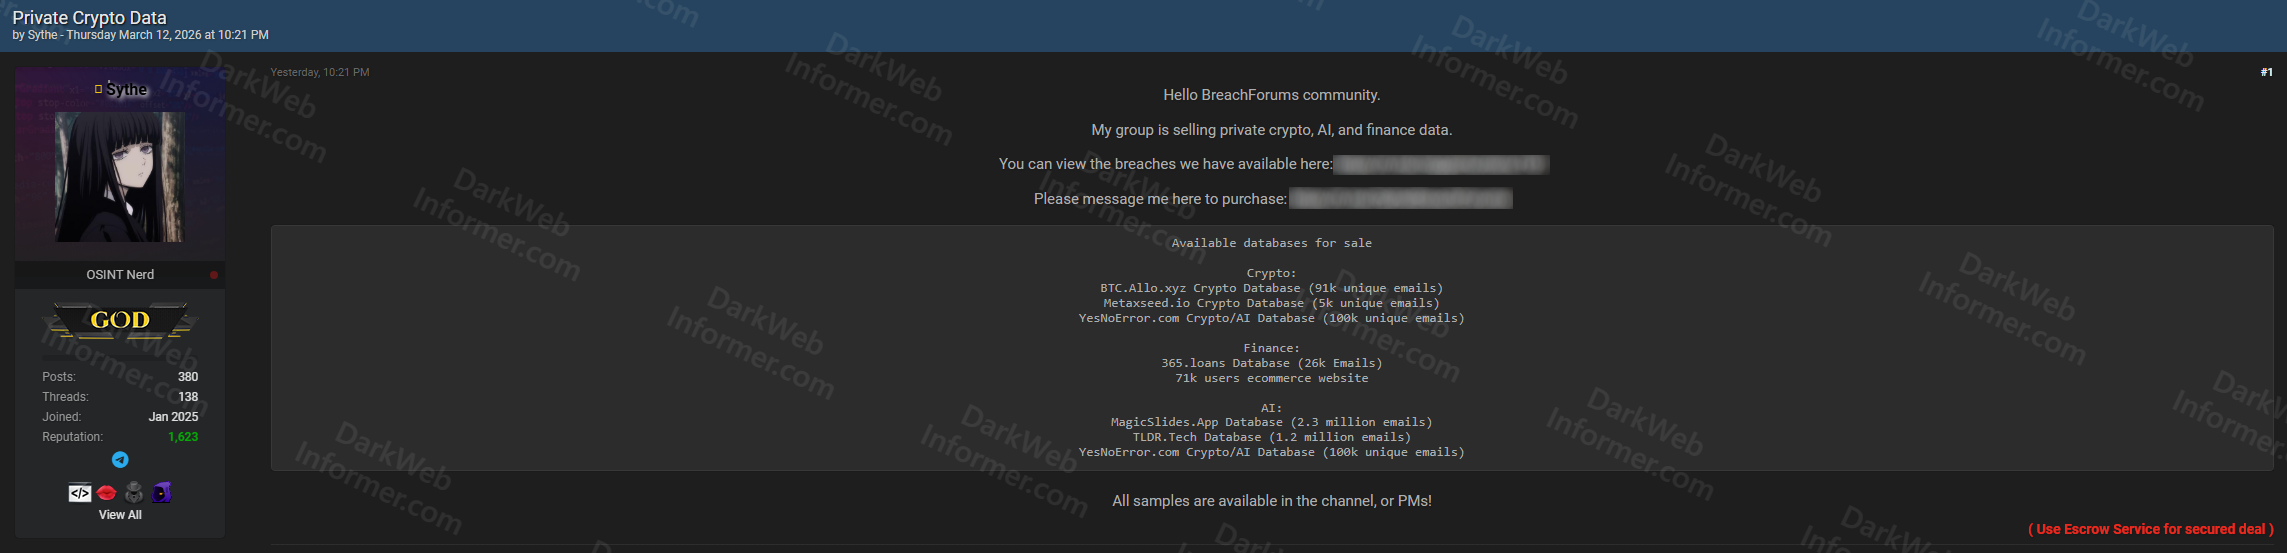The height and width of the screenshot is (553, 2287).
Task: Click the 'Finance:' section label
Action: pyautogui.click(x=1272, y=348)
